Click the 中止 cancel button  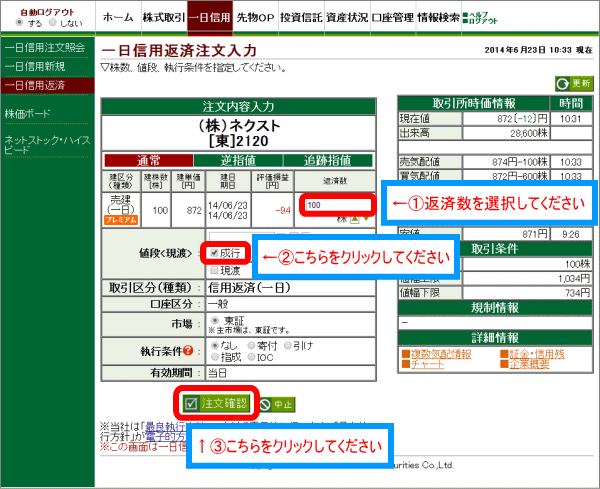pos(277,404)
